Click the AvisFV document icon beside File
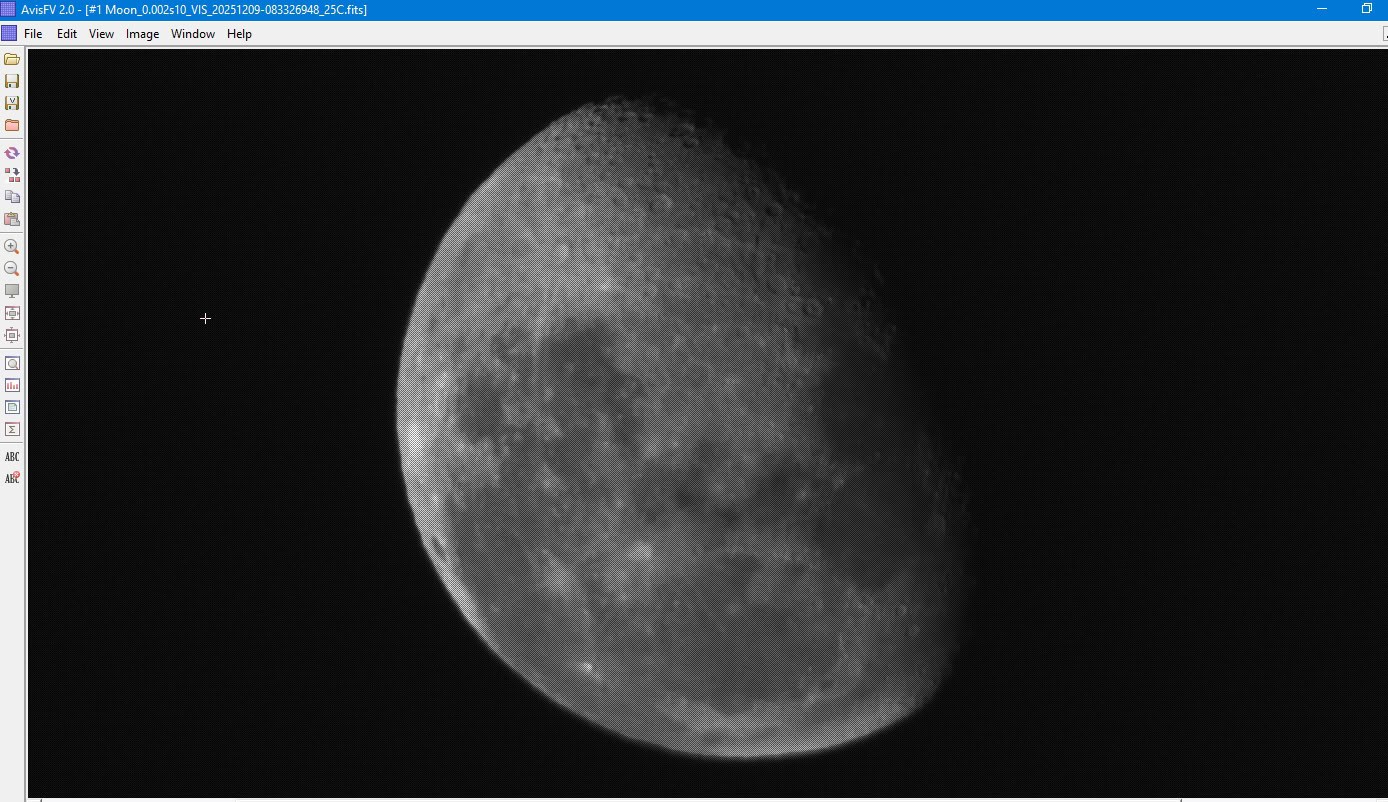 point(9,33)
